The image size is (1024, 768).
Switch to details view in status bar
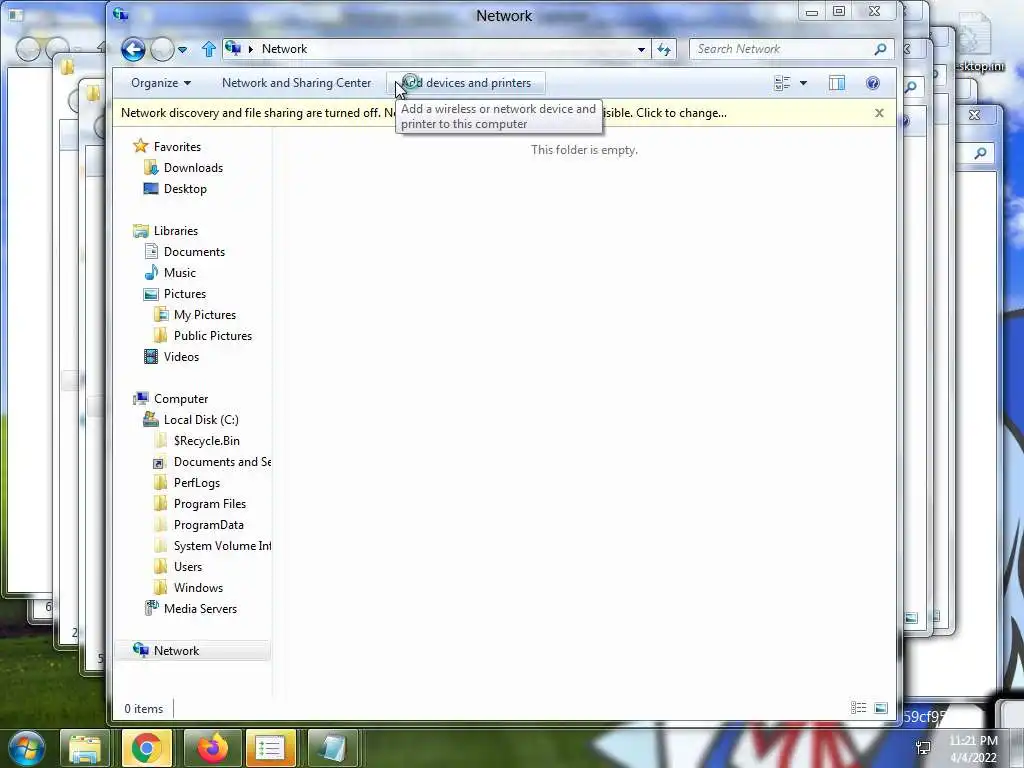coord(858,708)
